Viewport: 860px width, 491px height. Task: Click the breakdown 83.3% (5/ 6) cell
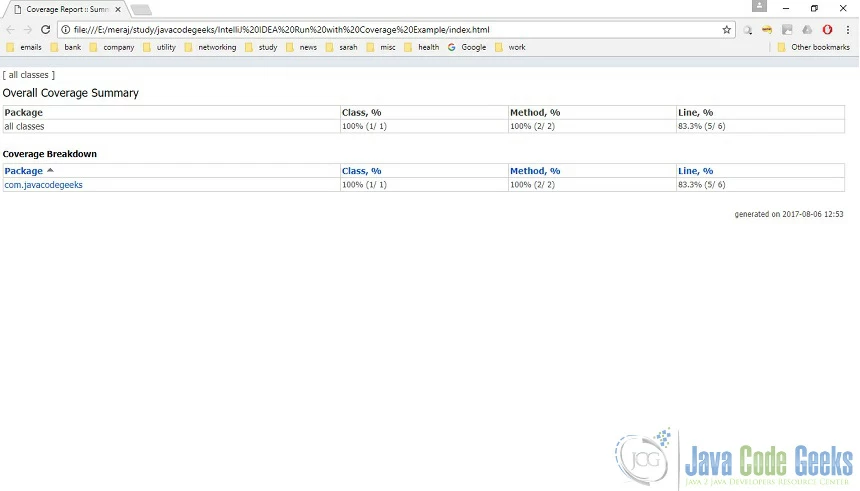(760, 185)
